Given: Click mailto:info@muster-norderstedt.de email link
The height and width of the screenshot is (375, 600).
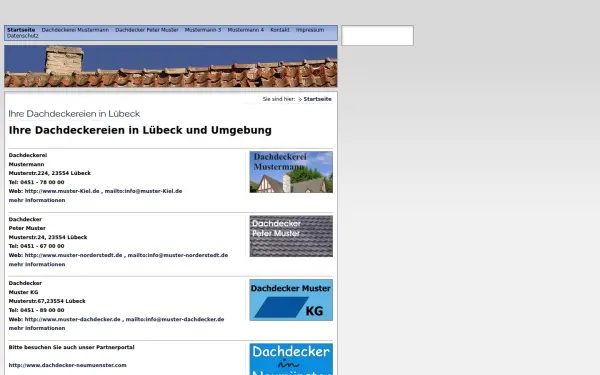Looking at the screenshot, I should click(x=178, y=255).
